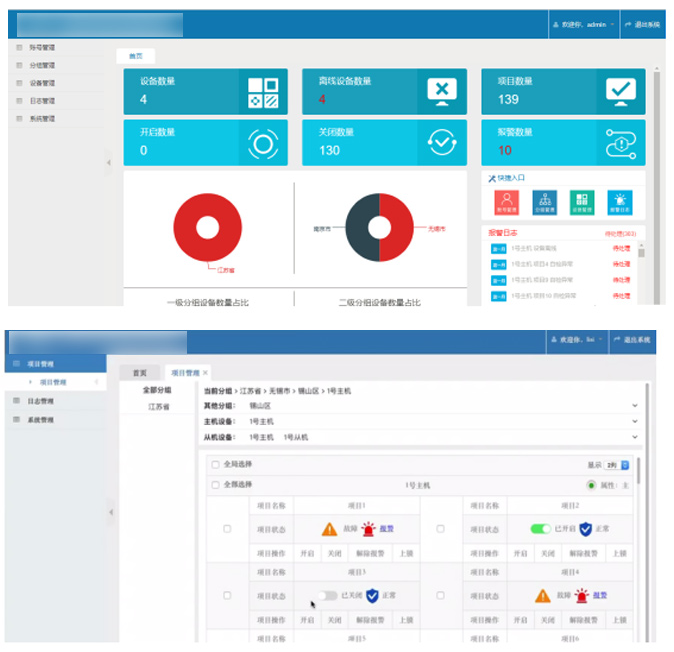674x652 pixels.
Task: Click the 项目1 orange fault warning icon
Action: (329, 529)
